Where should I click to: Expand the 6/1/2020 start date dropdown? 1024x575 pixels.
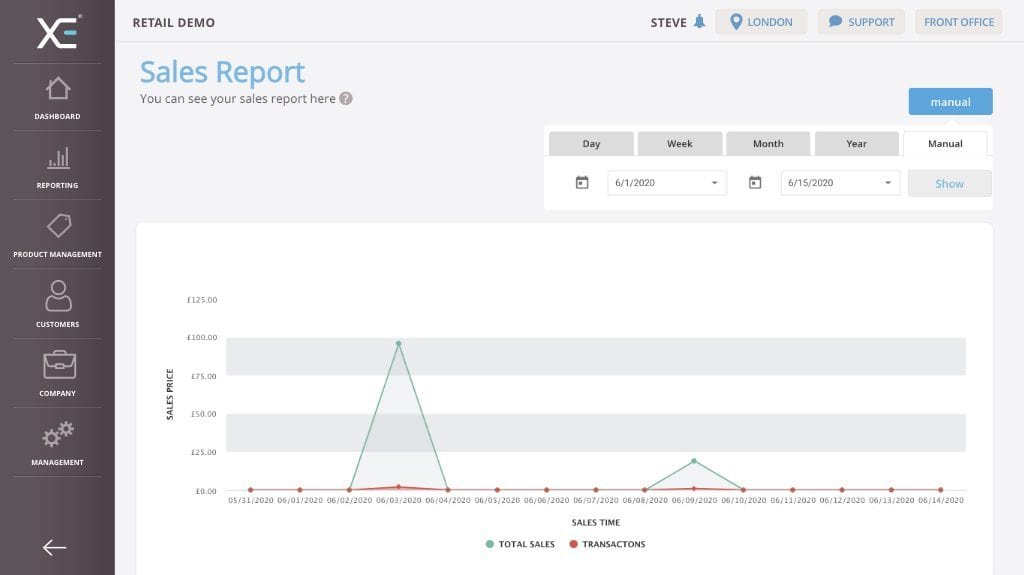714,183
